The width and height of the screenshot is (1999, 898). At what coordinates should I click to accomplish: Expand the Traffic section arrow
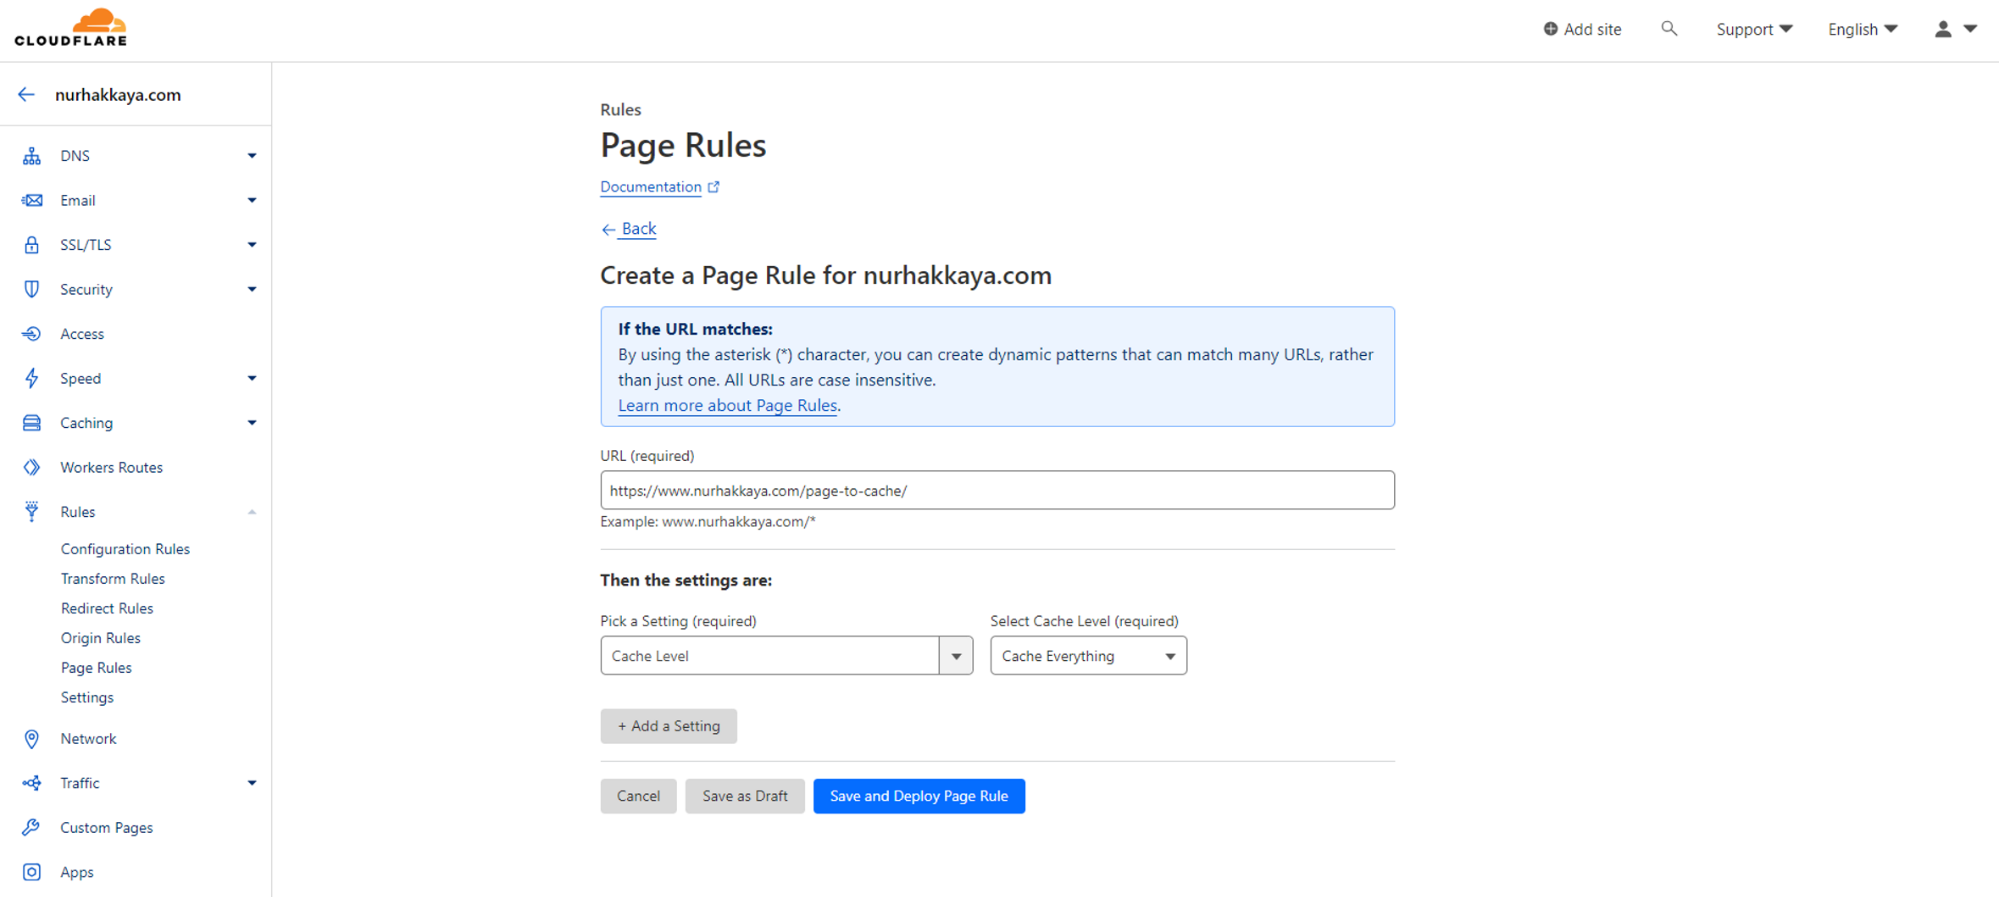(x=252, y=783)
